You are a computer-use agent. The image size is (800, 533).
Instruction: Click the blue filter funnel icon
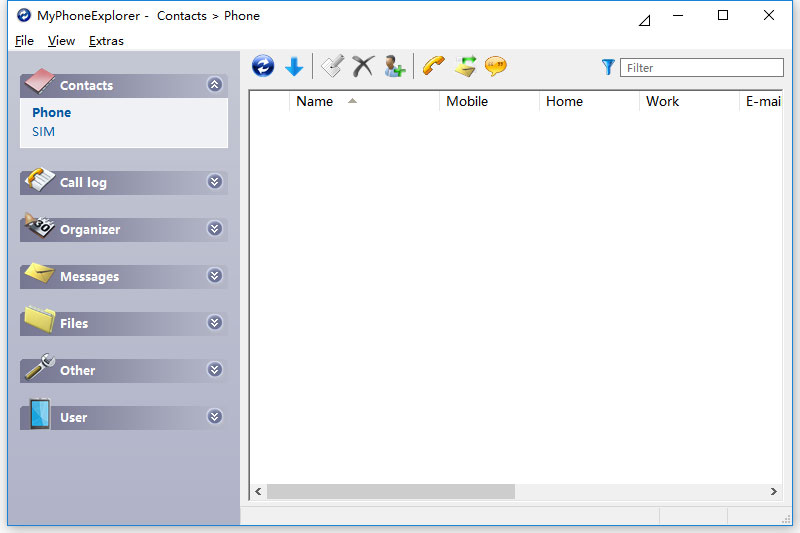click(608, 67)
